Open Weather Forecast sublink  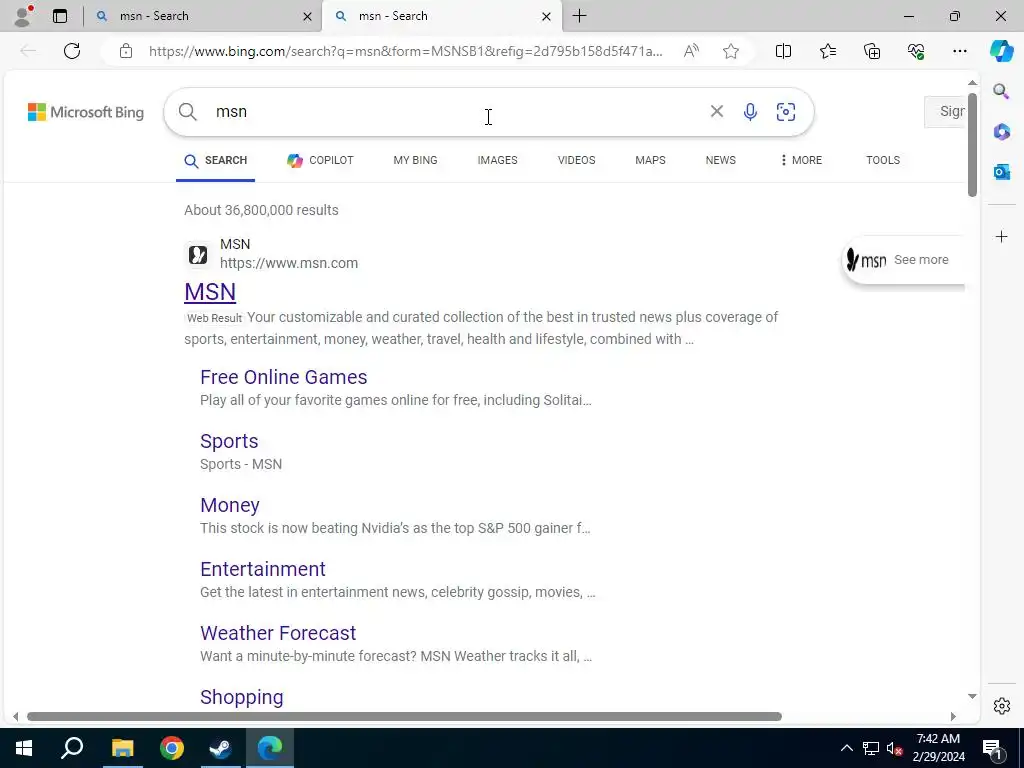[278, 633]
